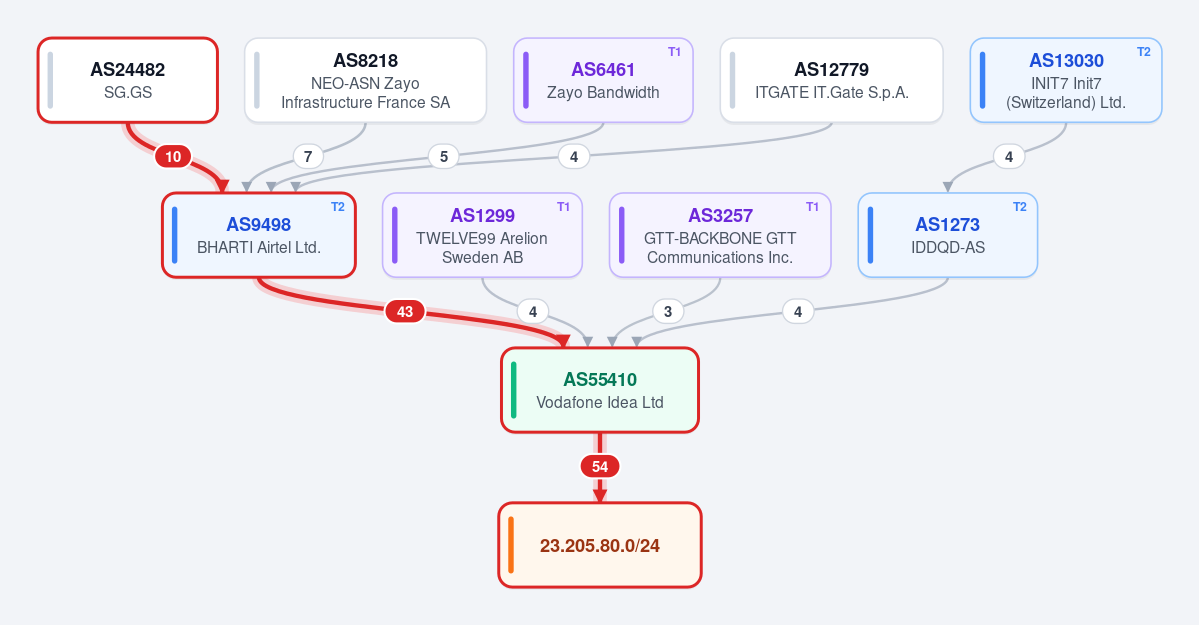Select the AS1273 IDDQD-AS node
This screenshot has height=625, width=1199.
[947, 235]
